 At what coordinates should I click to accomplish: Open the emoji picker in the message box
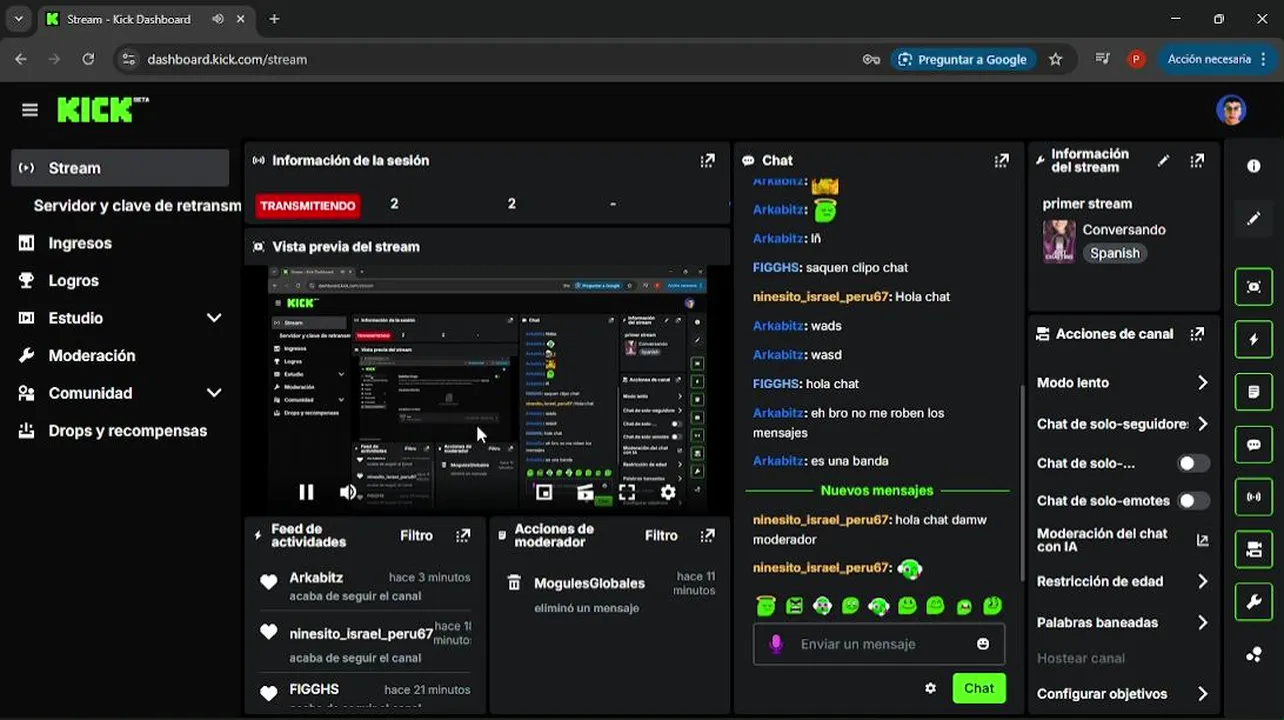click(x=983, y=644)
